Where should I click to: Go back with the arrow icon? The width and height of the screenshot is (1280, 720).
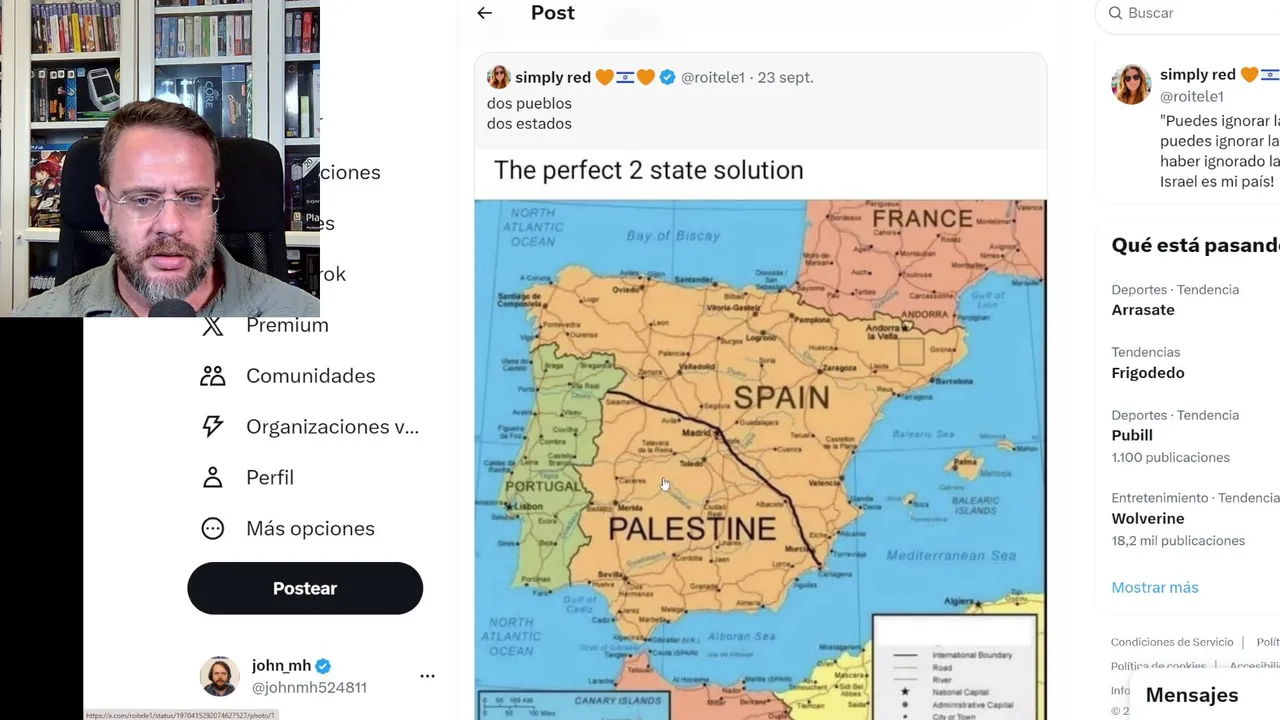tap(485, 13)
